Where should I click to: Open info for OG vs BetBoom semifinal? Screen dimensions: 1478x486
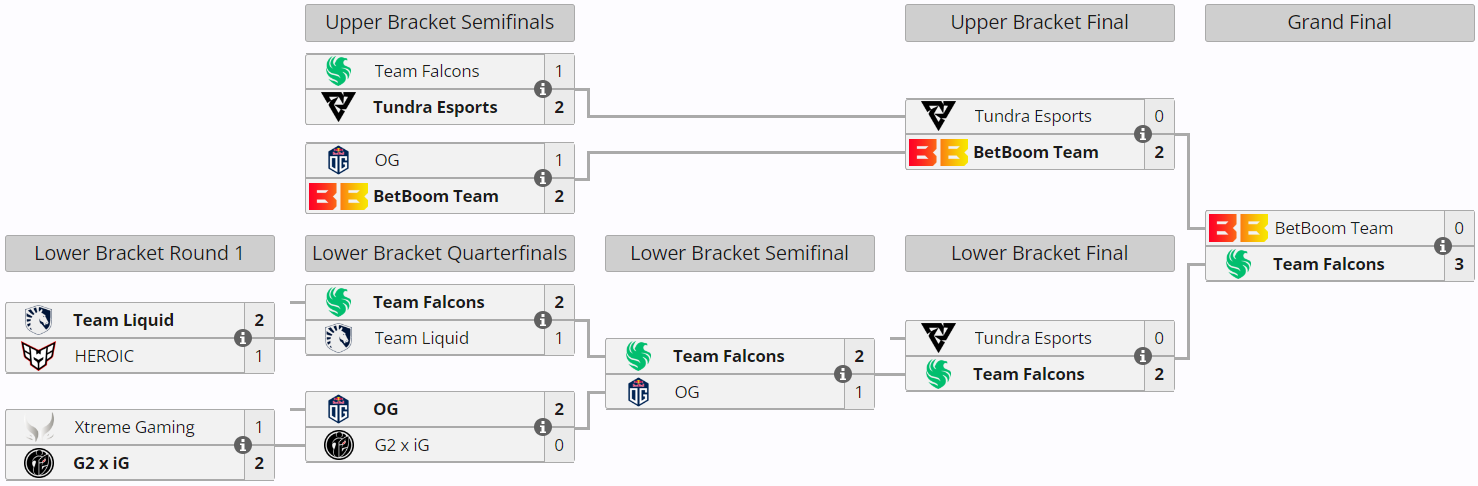coord(542,178)
